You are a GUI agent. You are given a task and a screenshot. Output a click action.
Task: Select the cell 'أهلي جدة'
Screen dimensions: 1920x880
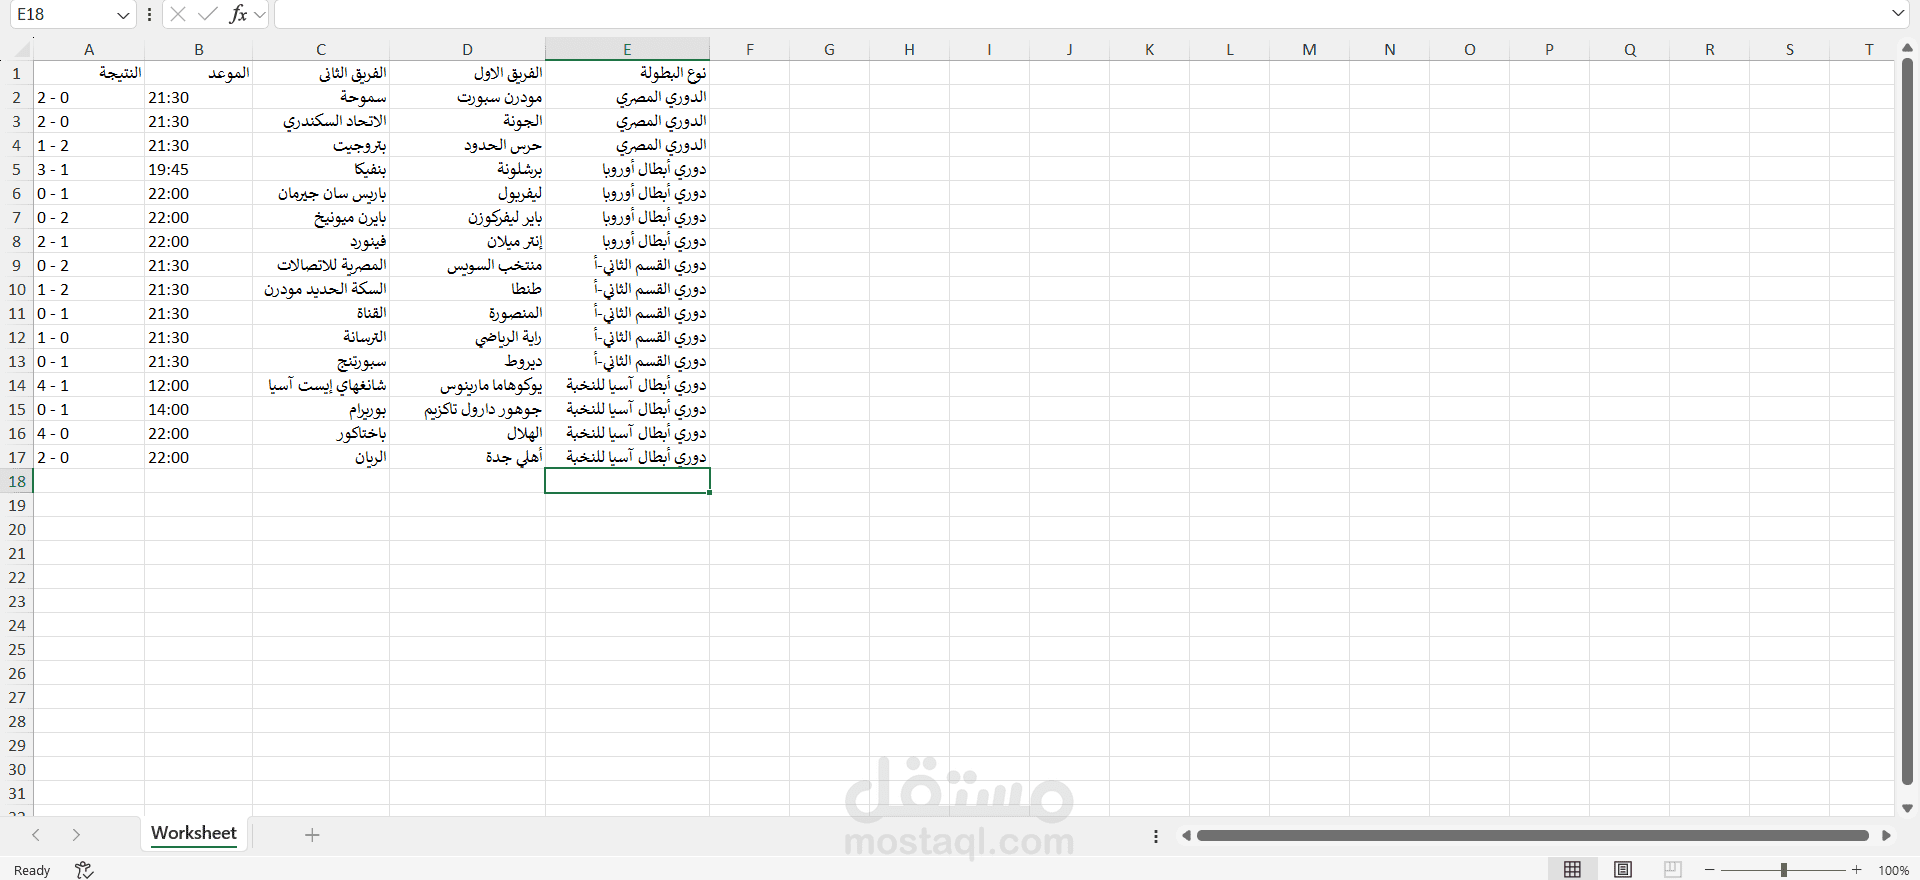point(467,457)
